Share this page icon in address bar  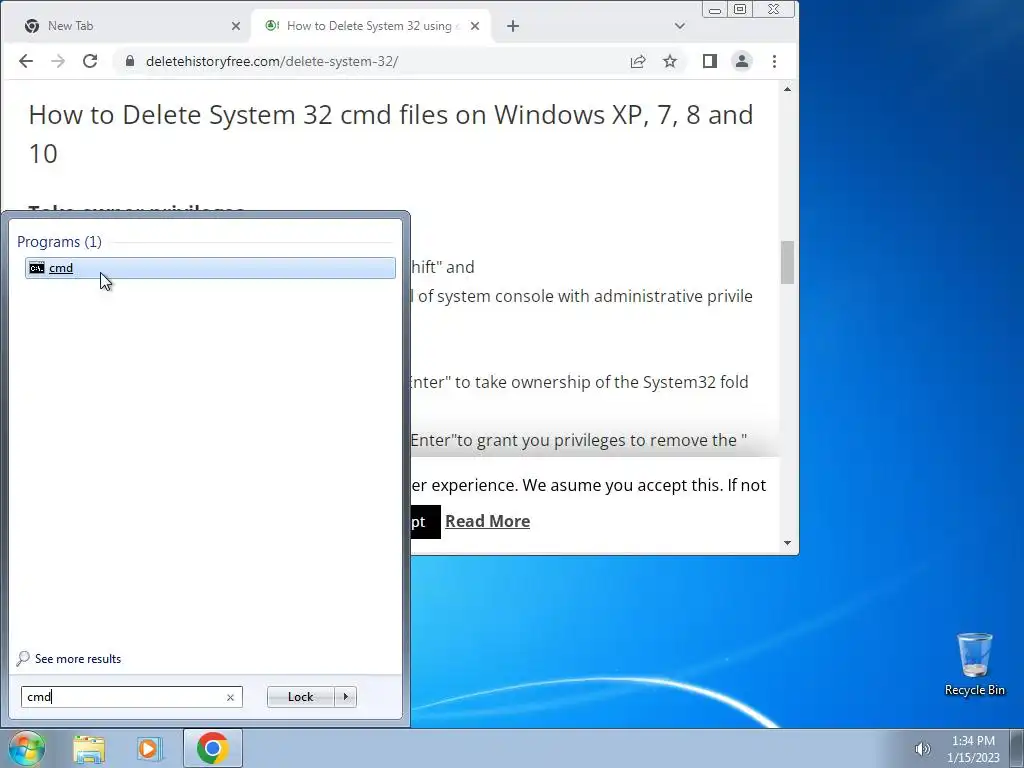pyautogui.click(x=637, y=61)
